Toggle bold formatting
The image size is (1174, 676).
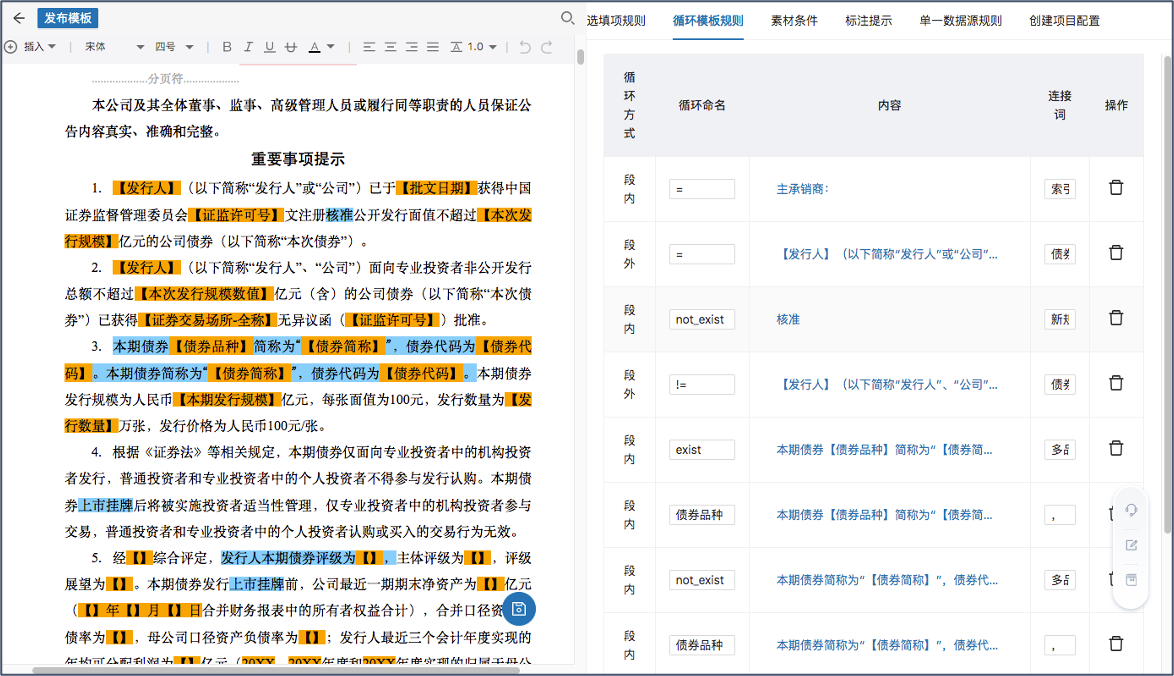click(227, 47)
